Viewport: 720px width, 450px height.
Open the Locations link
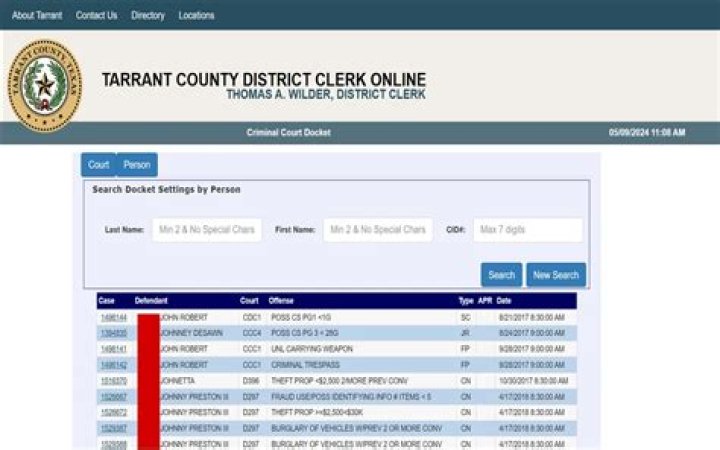196,15
